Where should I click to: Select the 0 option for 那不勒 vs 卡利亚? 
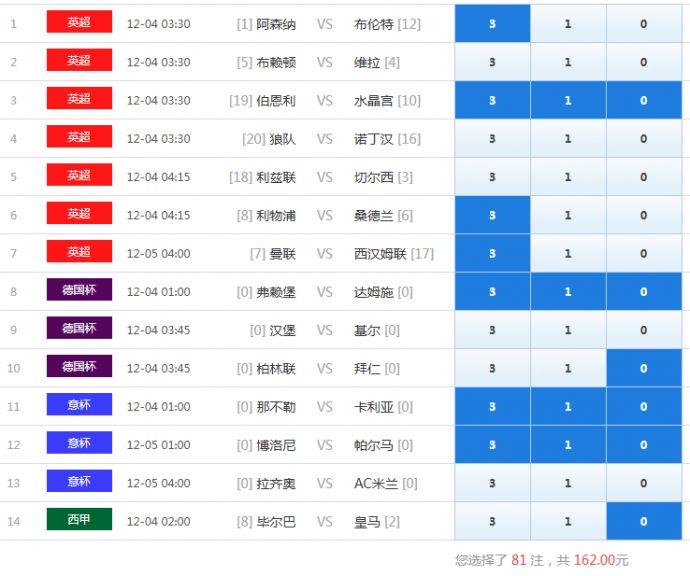[x=643, y=407]
